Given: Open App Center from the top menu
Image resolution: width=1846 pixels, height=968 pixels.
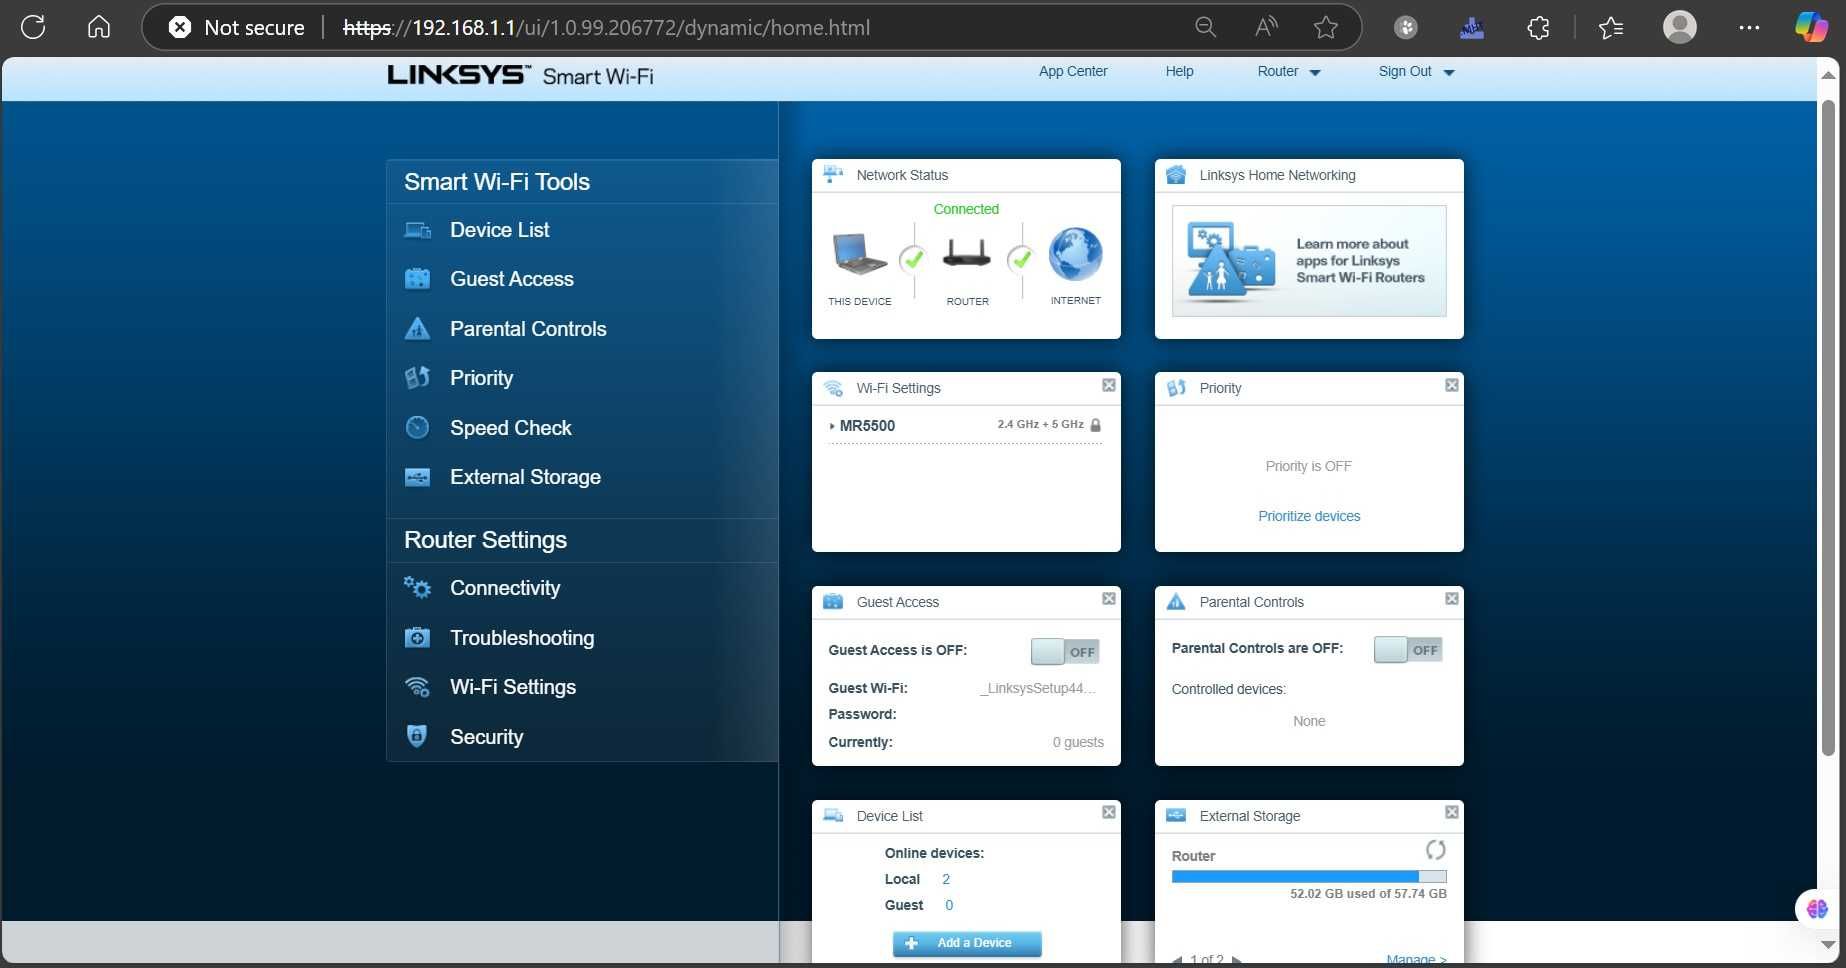Looking at the screenshot, I should coord(1073,72).
